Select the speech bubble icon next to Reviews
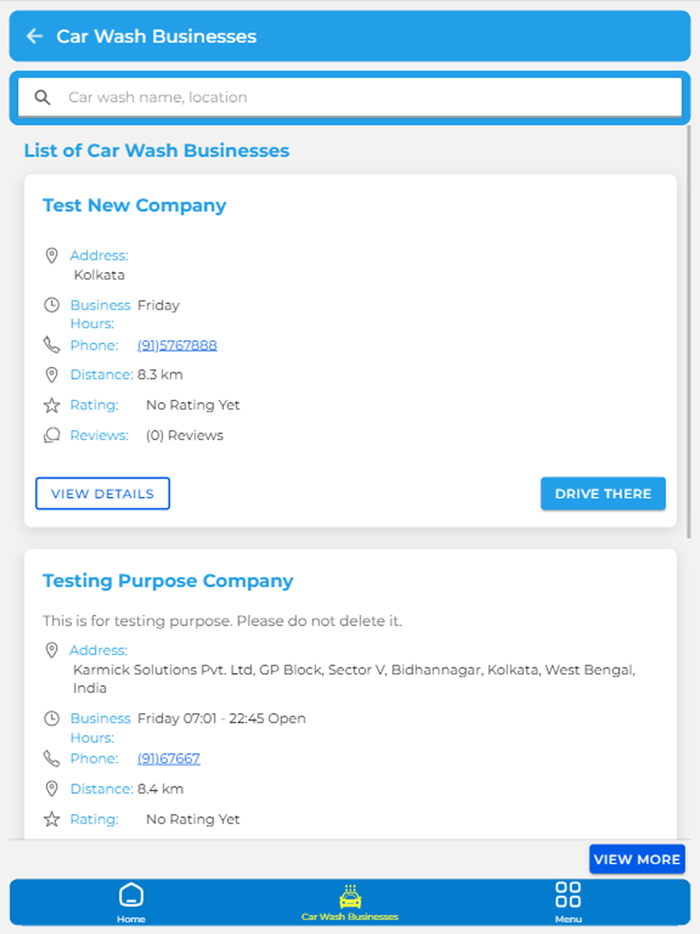 [52, 435]
